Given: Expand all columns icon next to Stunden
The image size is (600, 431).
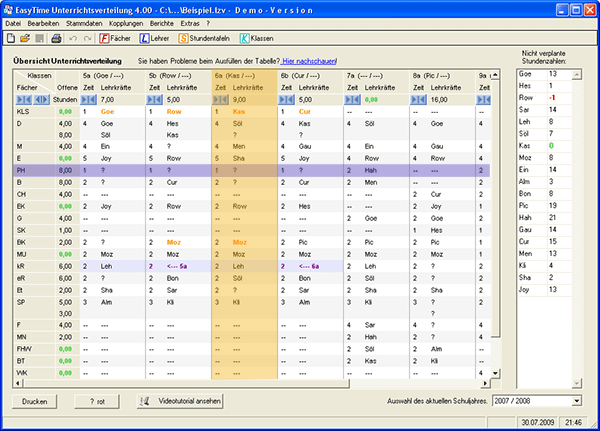Looking at the screenshot, I should click(41, 100).
